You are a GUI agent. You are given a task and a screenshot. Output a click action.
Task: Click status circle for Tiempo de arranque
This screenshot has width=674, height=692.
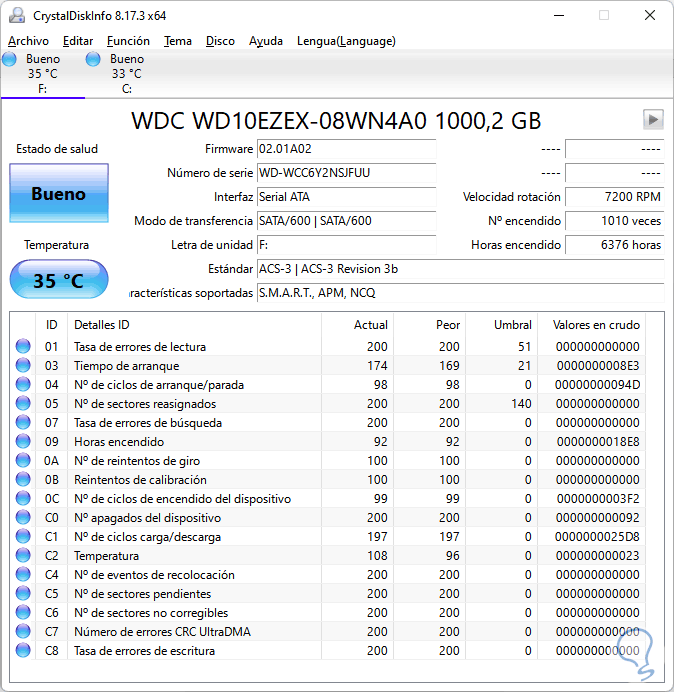pos(23,365)
